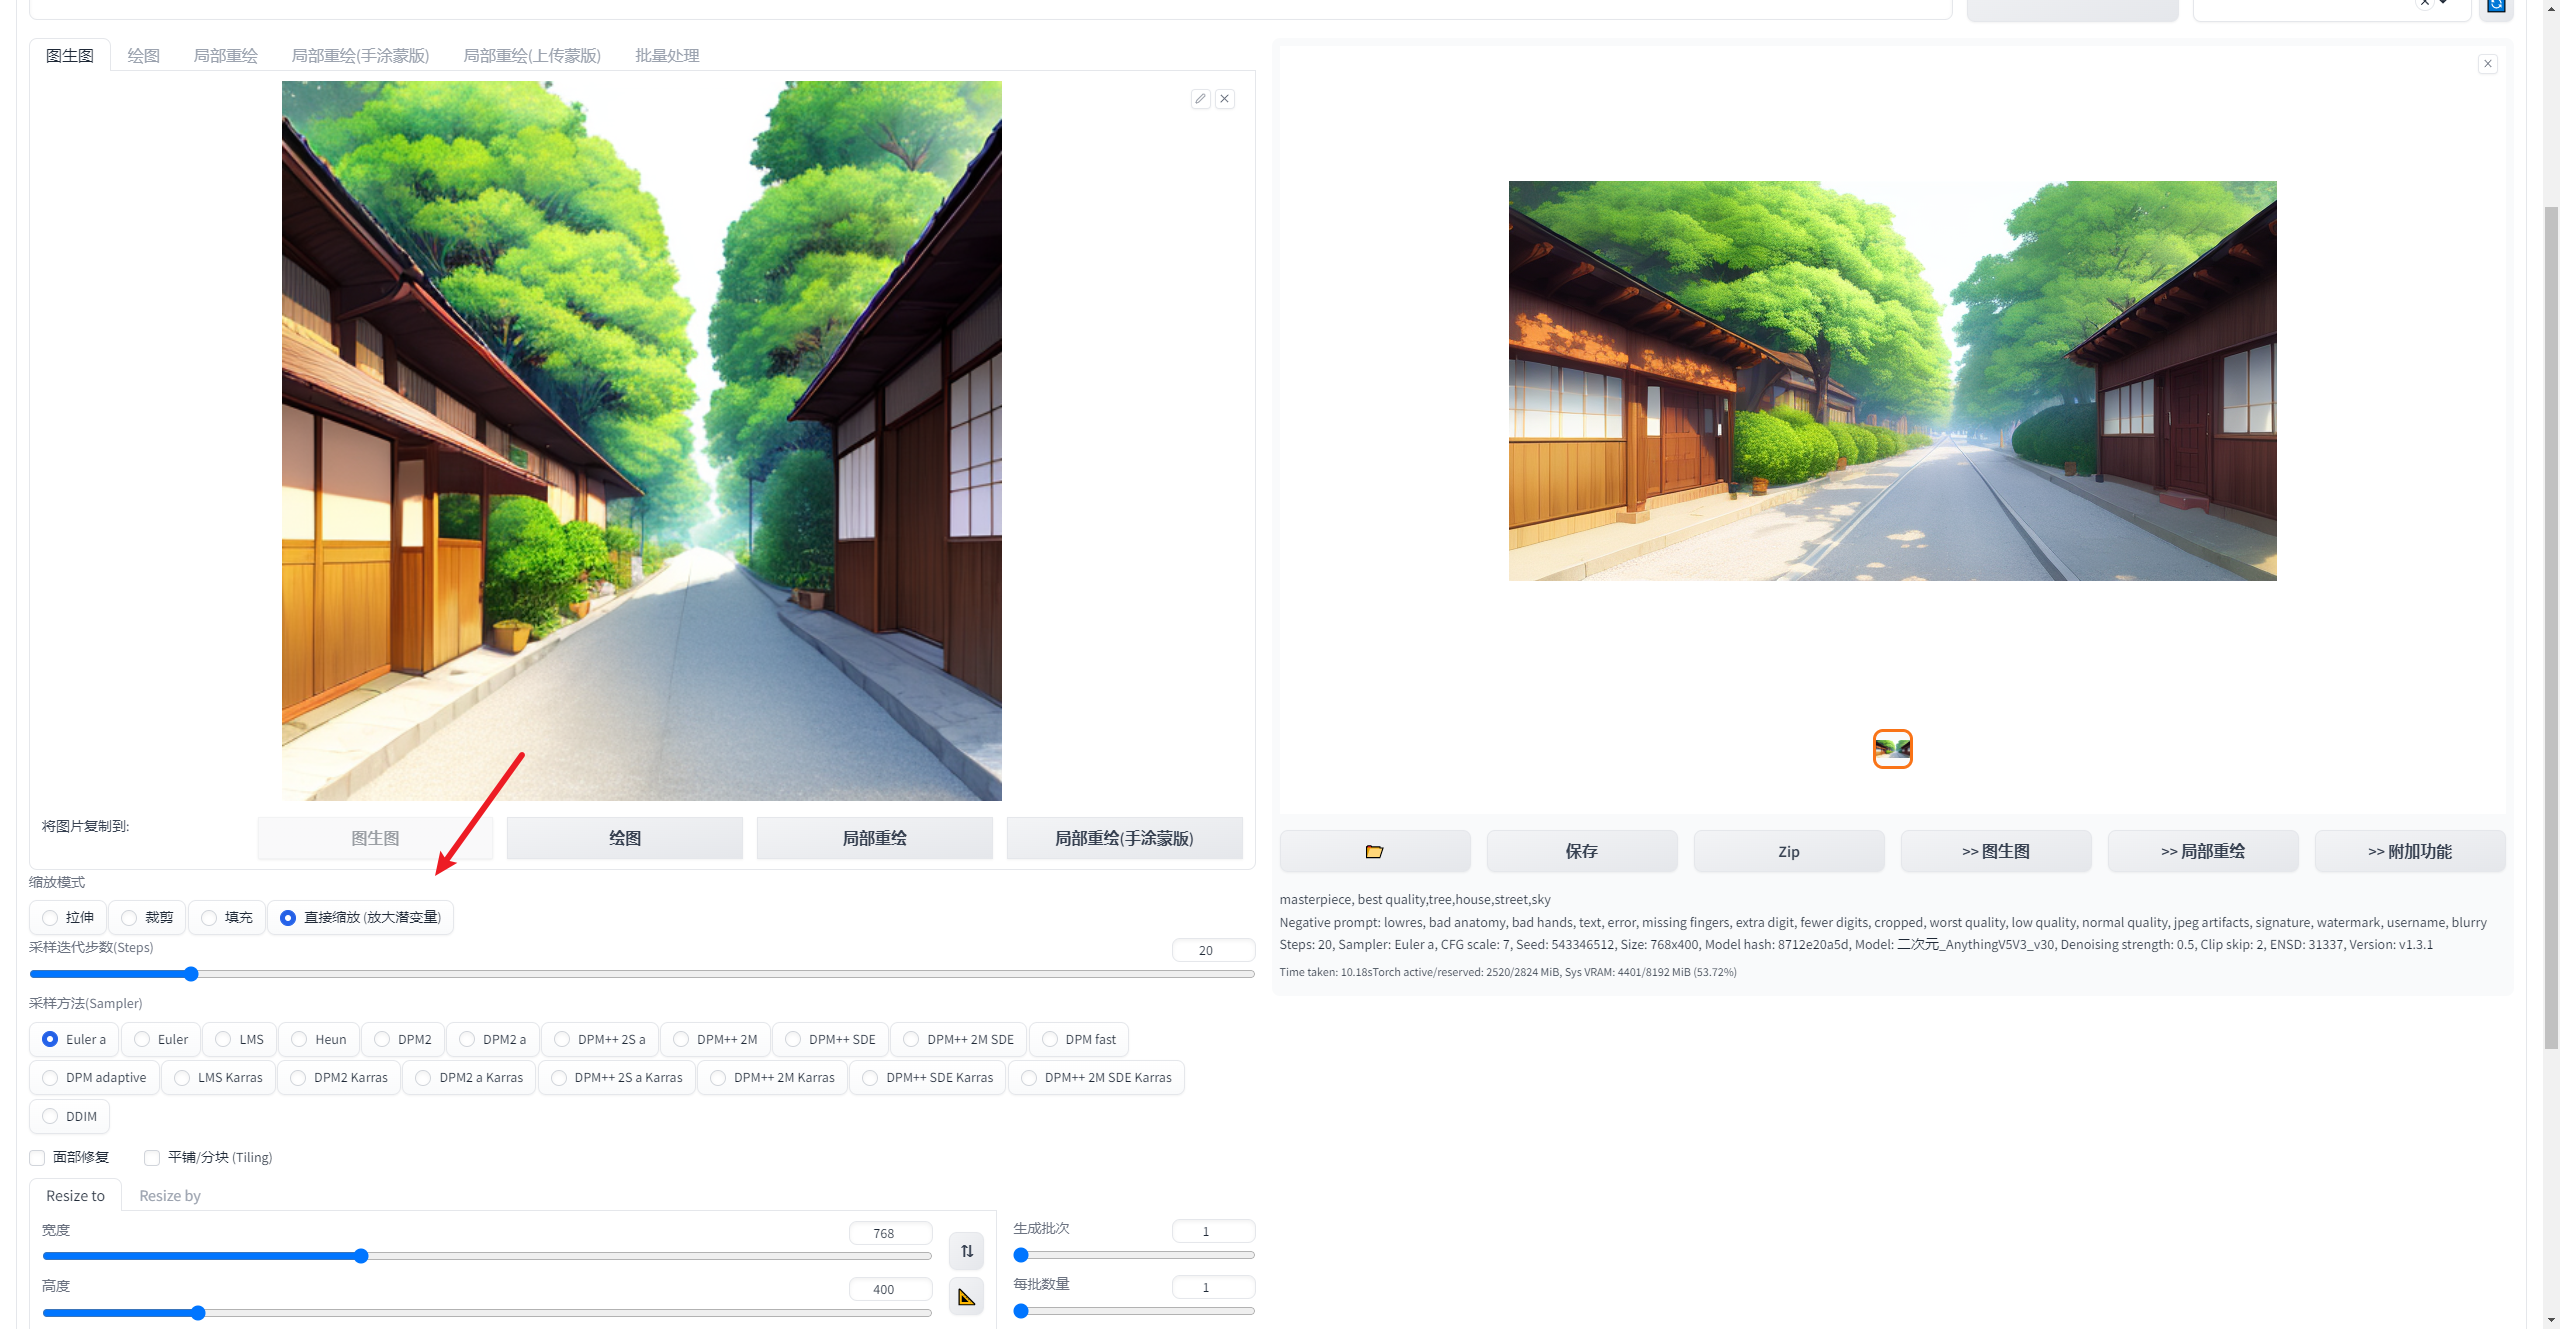Switch to the 局部重绘 tab

point(225,56)
